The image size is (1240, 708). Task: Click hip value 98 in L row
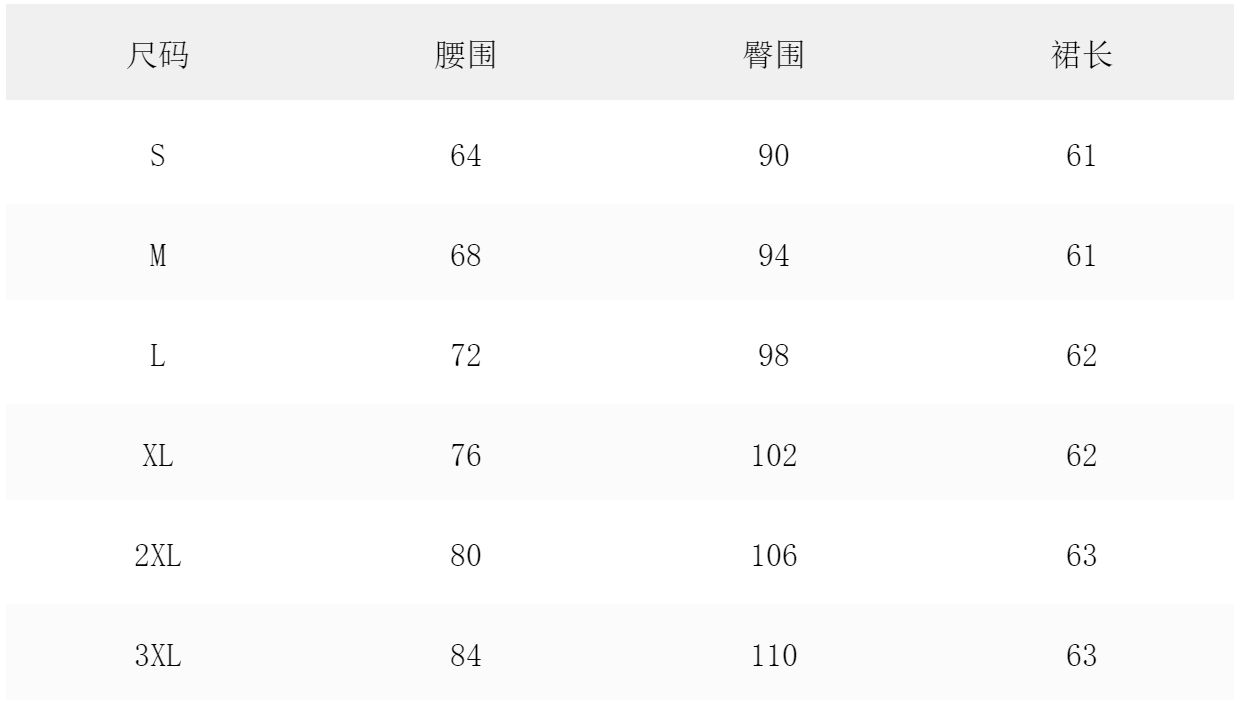(x=774, y=356)
